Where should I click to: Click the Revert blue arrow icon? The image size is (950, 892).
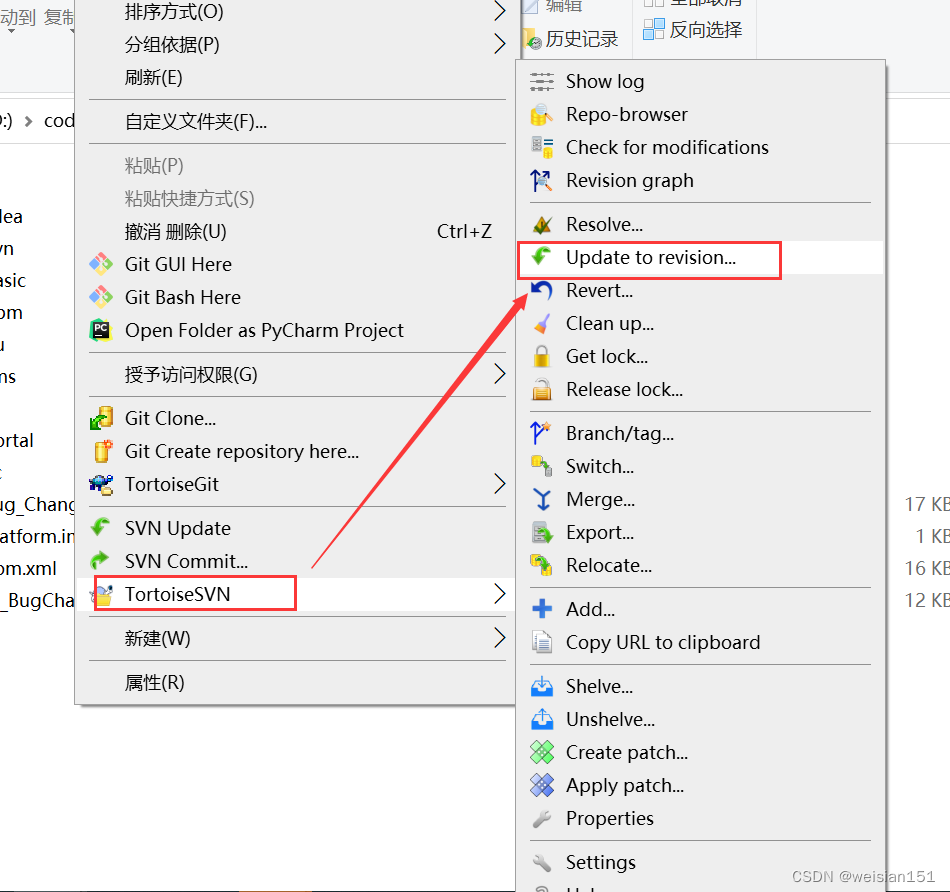542,291
